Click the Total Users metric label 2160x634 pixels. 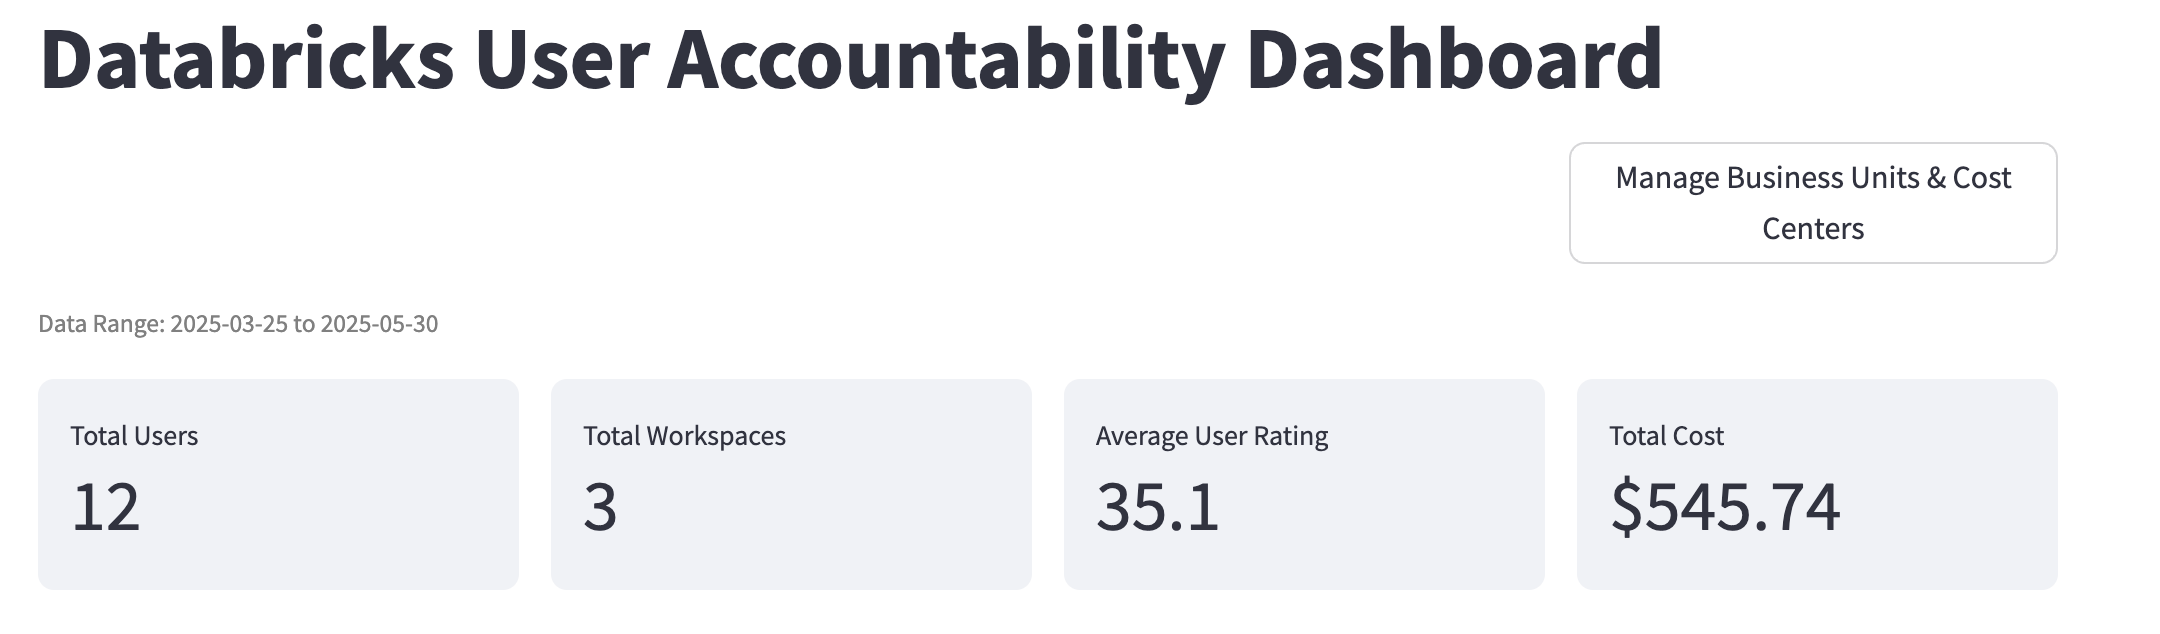point(134,436)
